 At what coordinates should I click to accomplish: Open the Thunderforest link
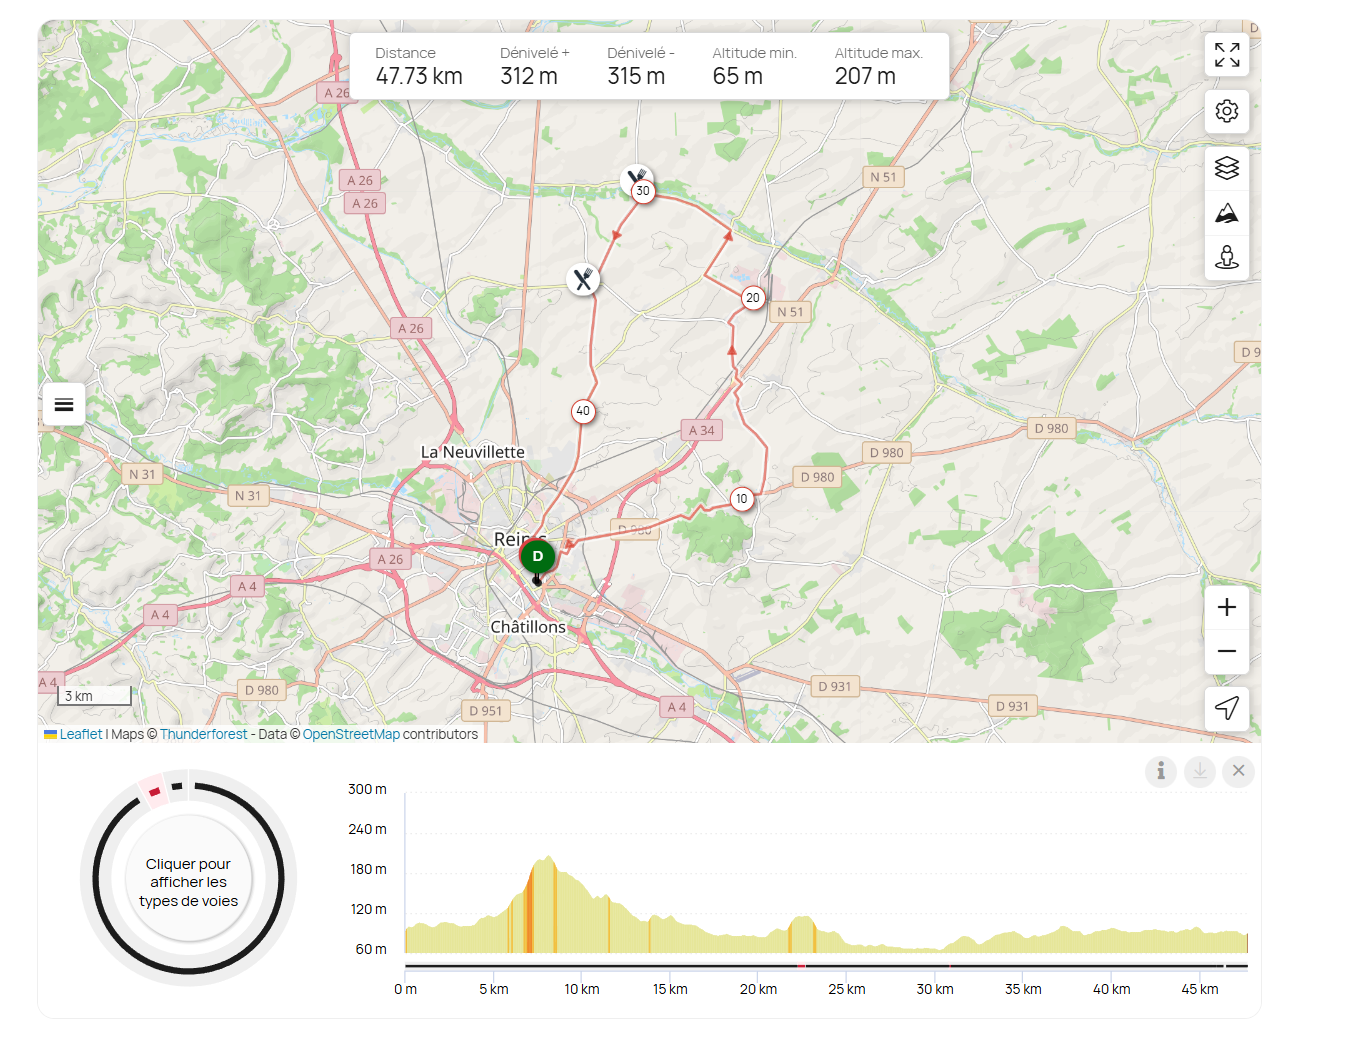pos(204,734)
